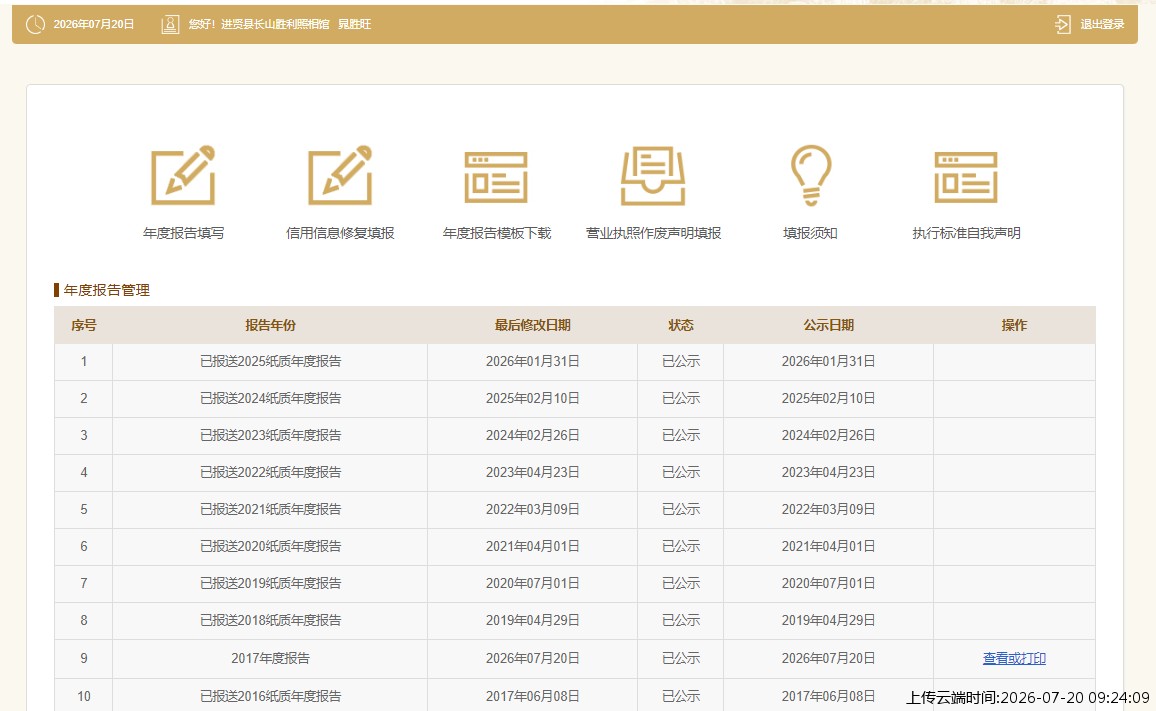Click the user profile icon in header
The image size is (1156, 711).
point(170,24)
